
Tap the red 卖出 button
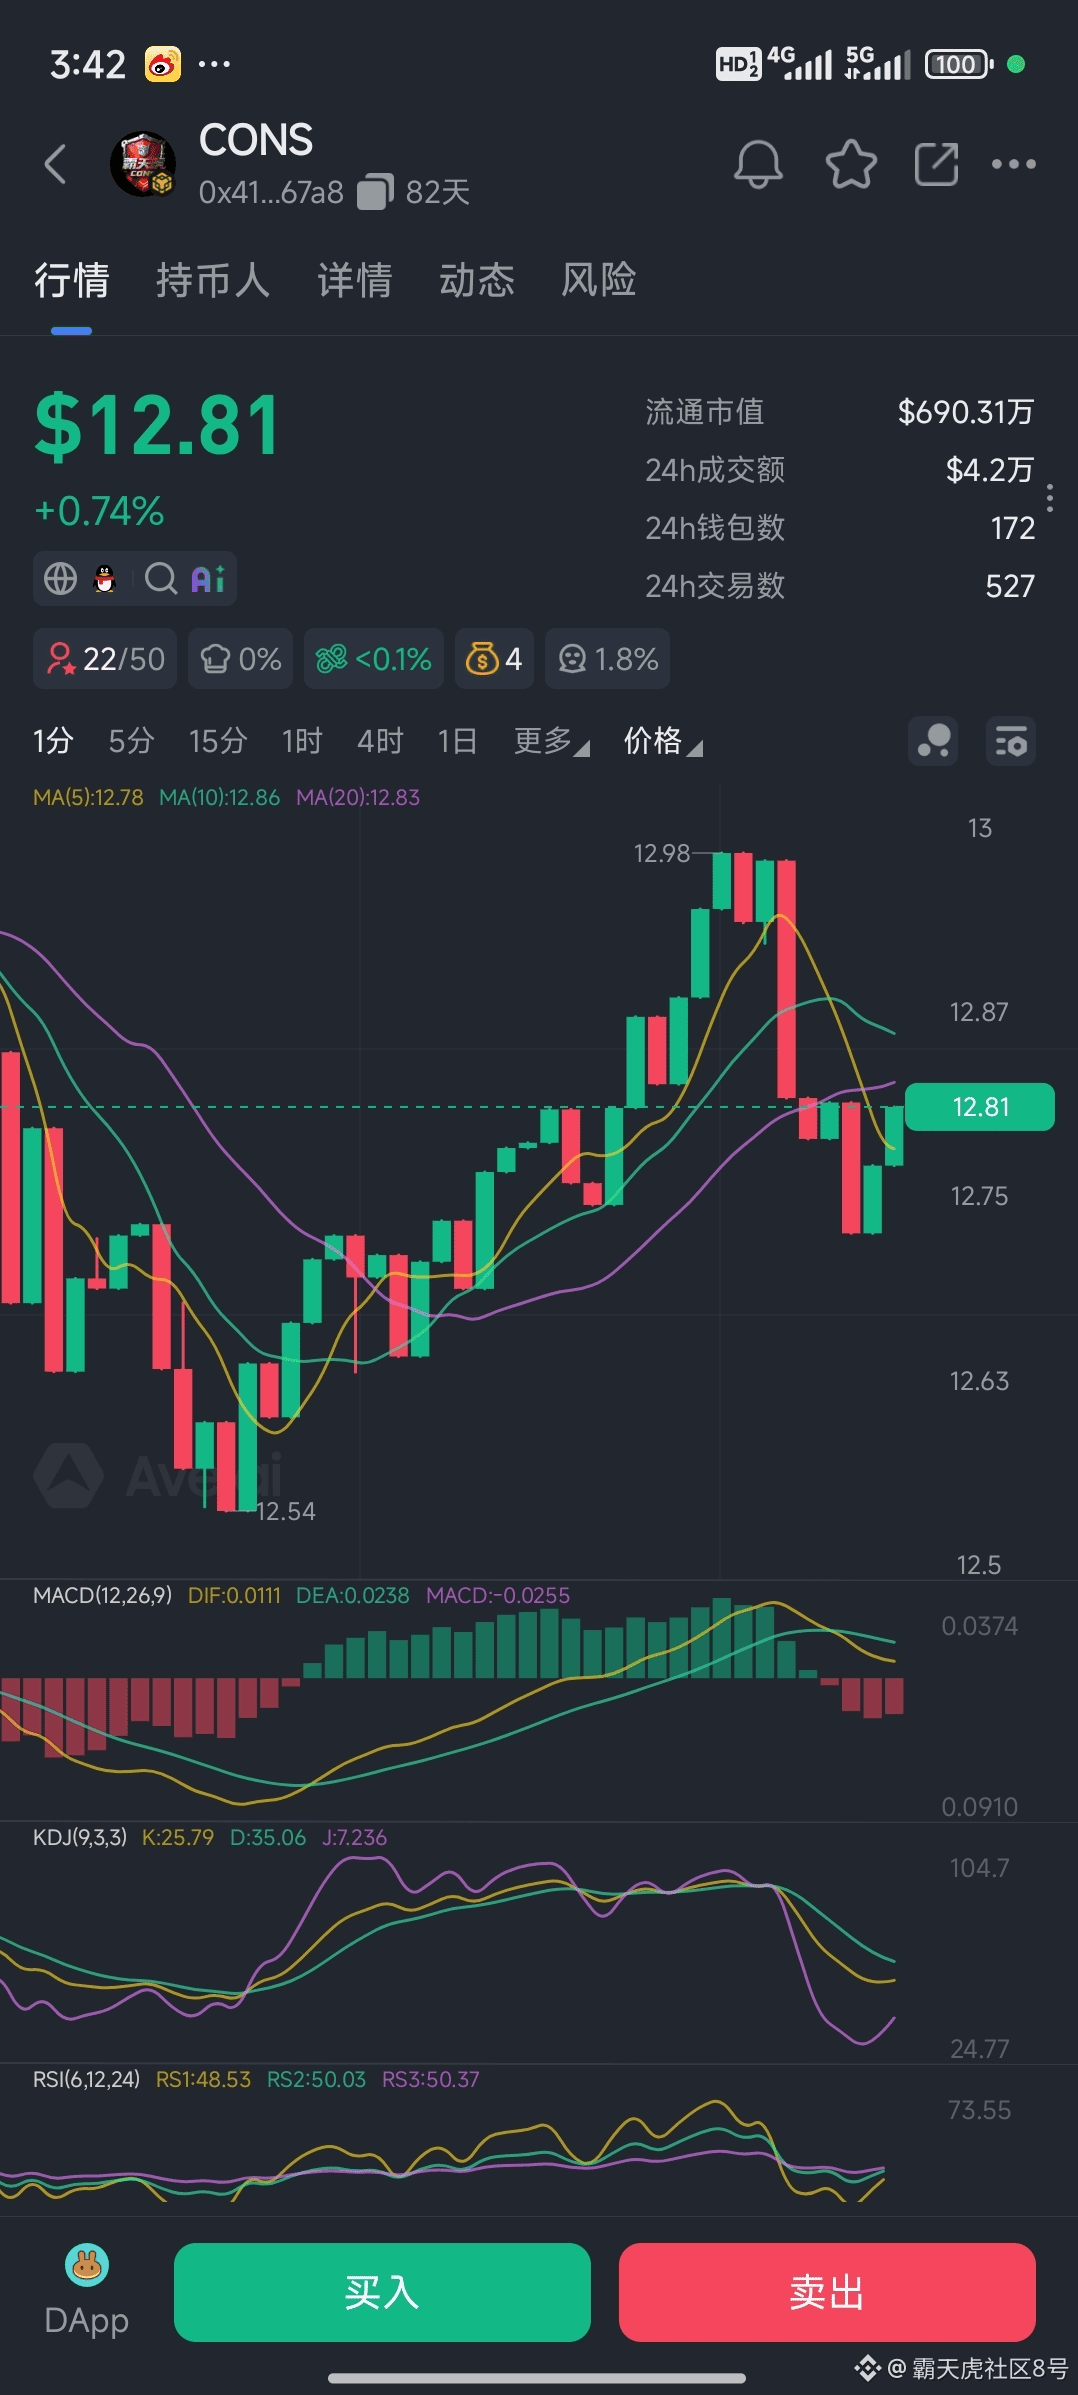(827, 2292)
